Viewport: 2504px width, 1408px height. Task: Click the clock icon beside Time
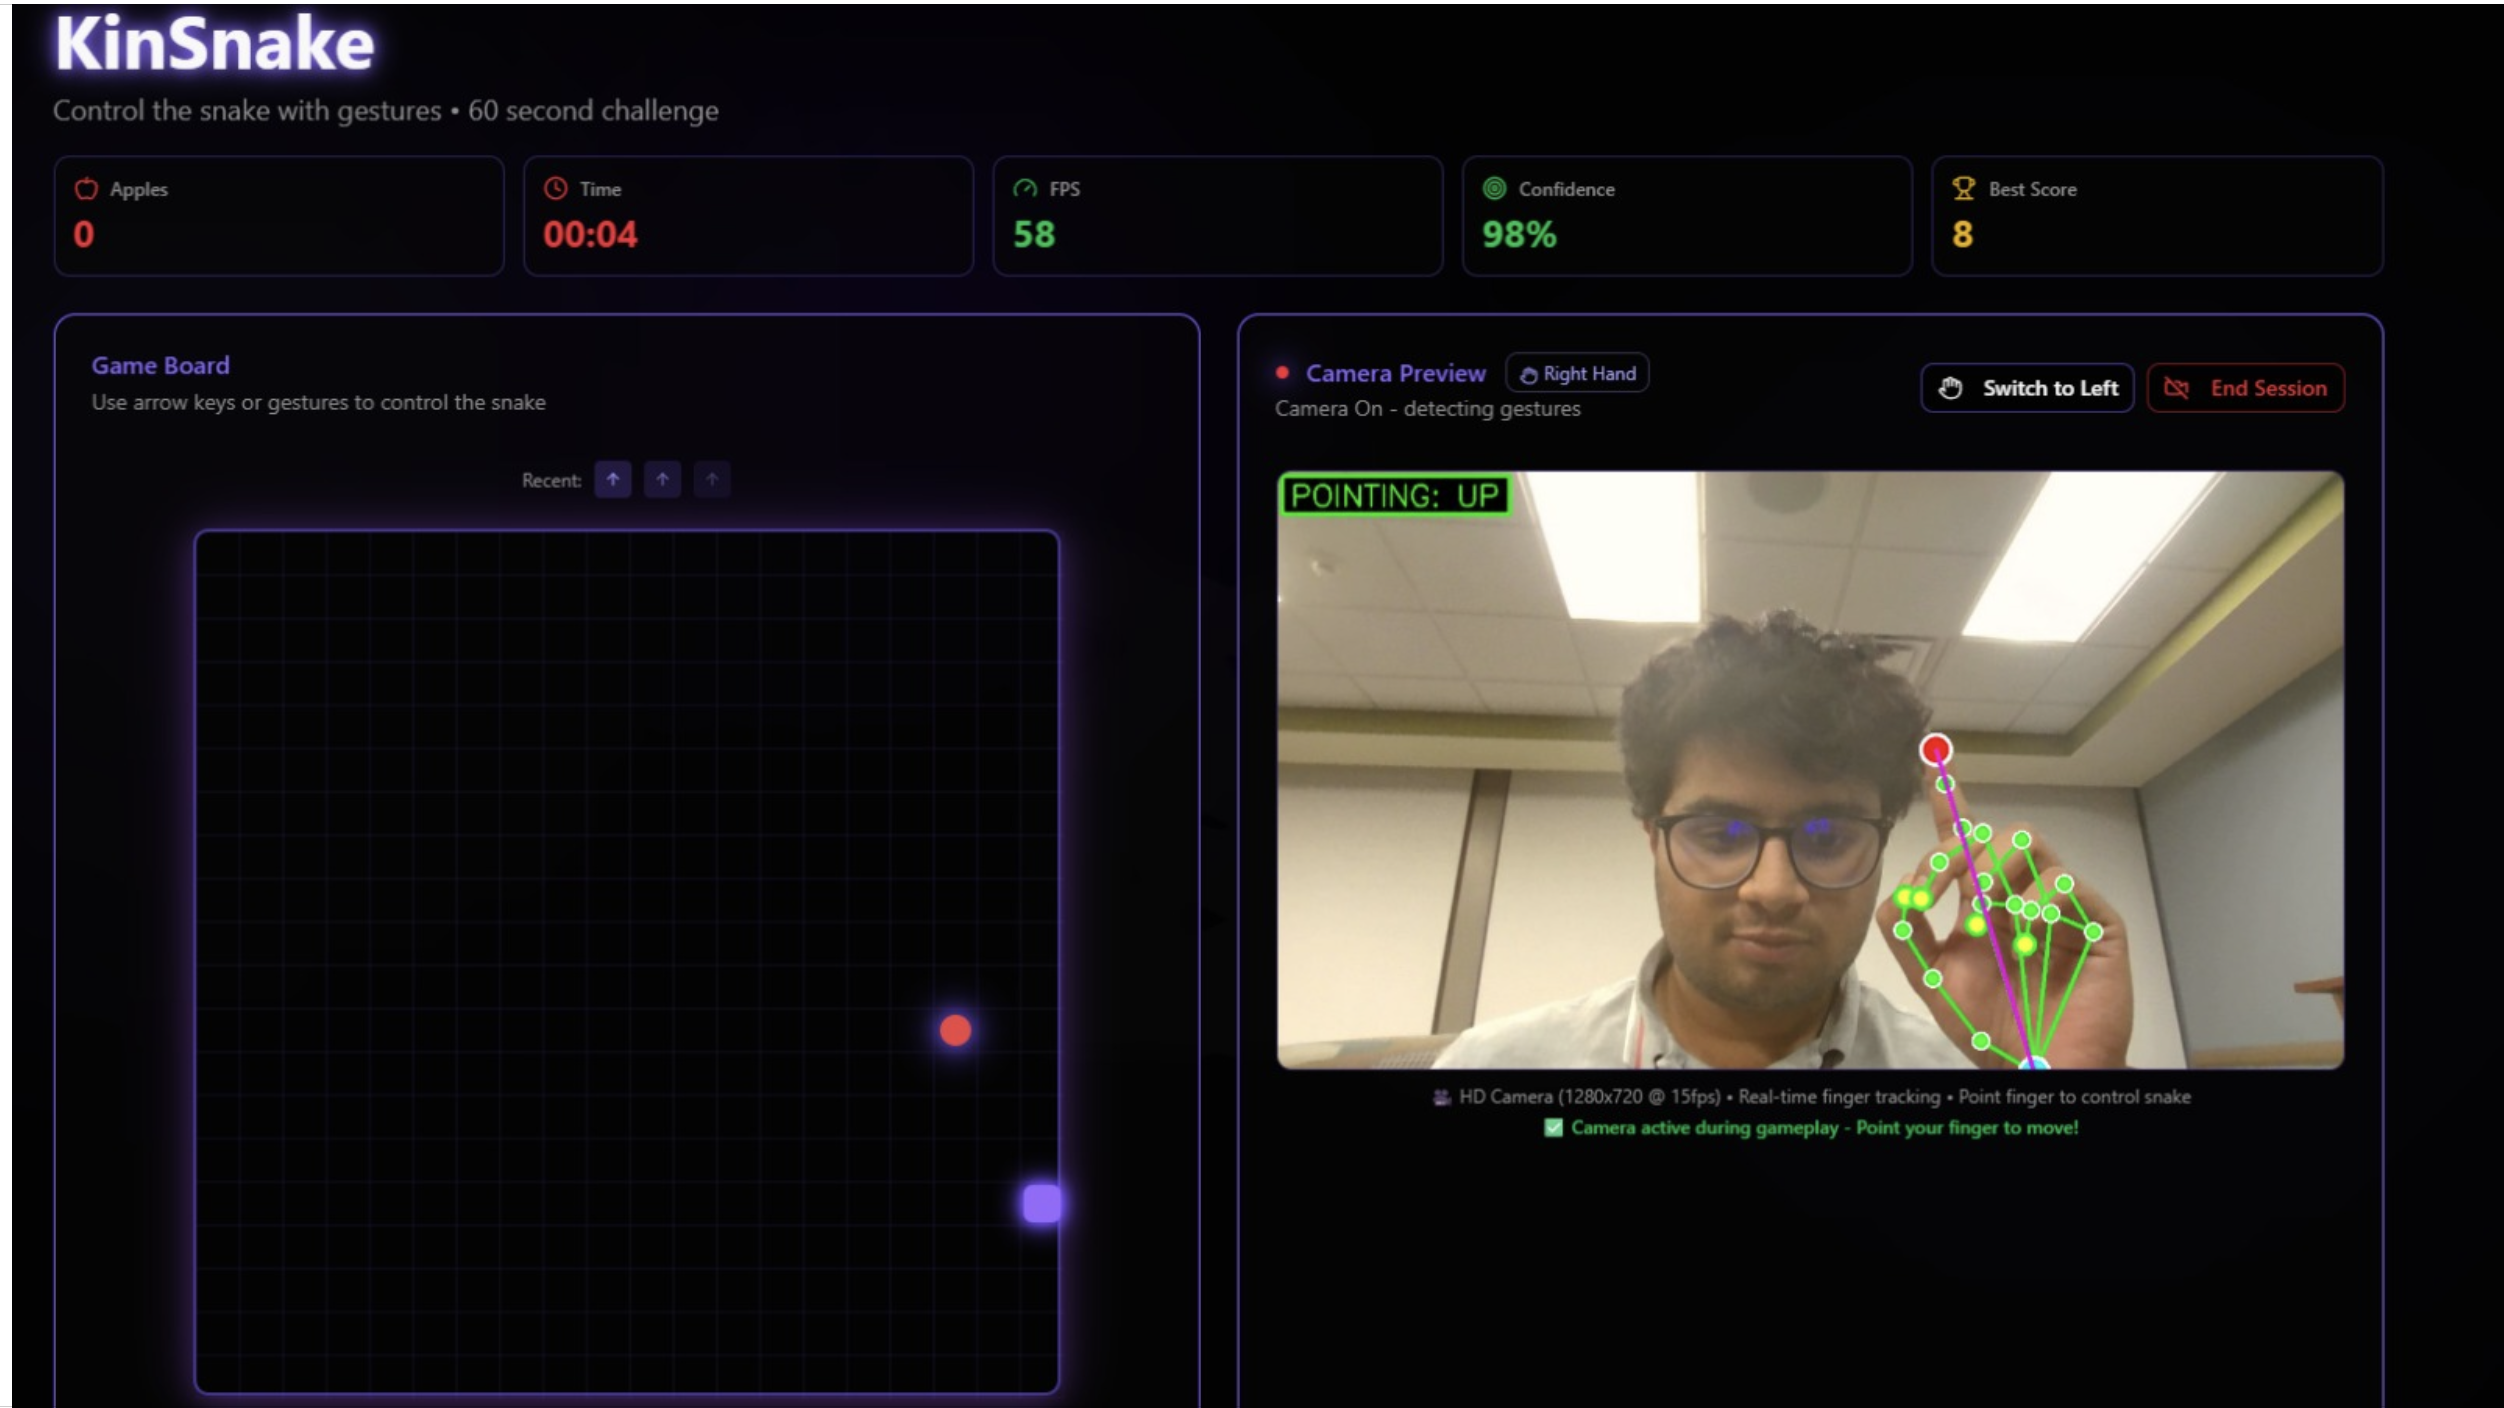coord(556,188)
